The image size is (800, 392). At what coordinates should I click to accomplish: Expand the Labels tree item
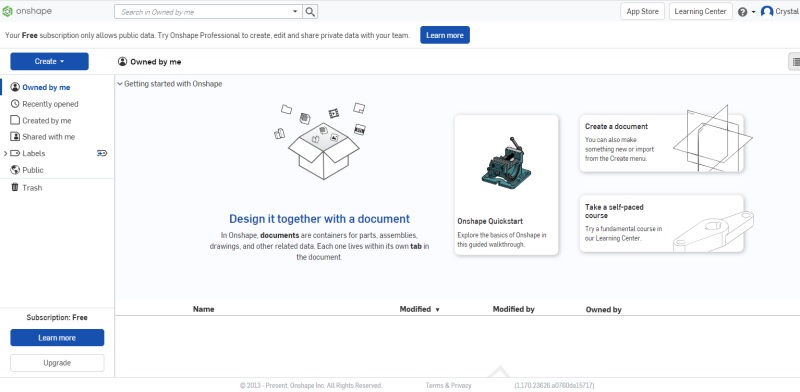(x=5, y=153)
